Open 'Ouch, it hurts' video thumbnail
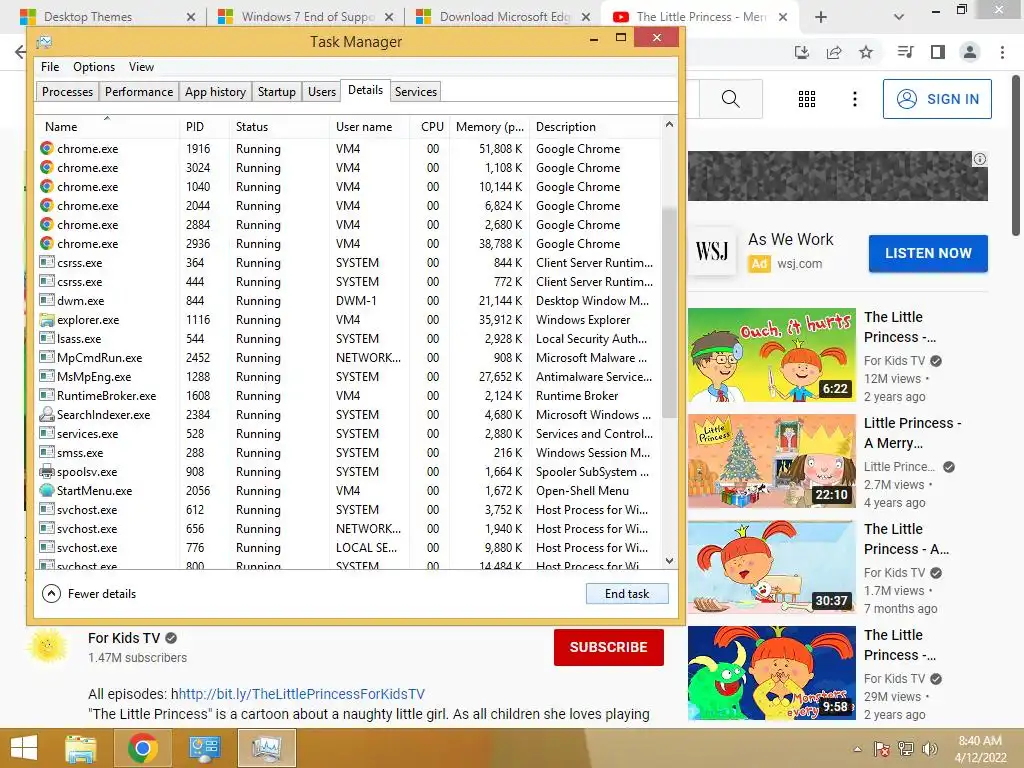This screenshot has width=1024, height=768. [771, 355]
